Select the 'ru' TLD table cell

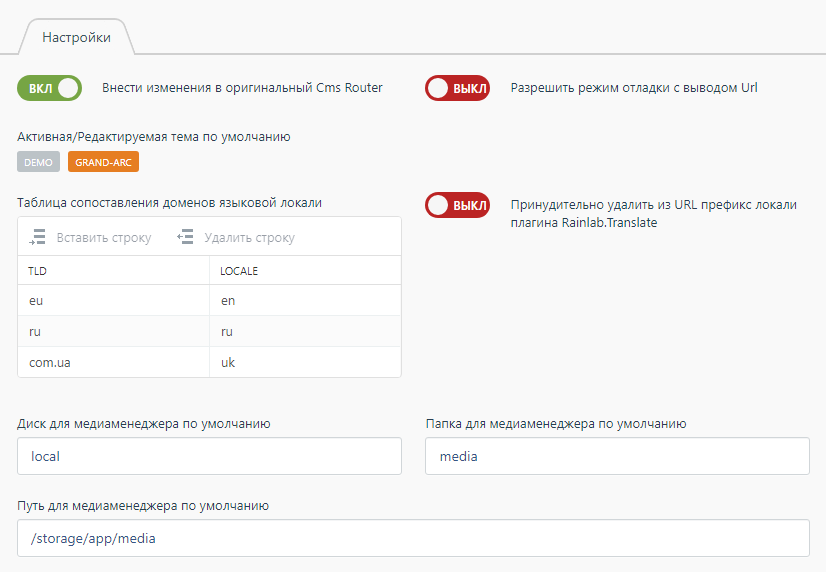[114, 331]
